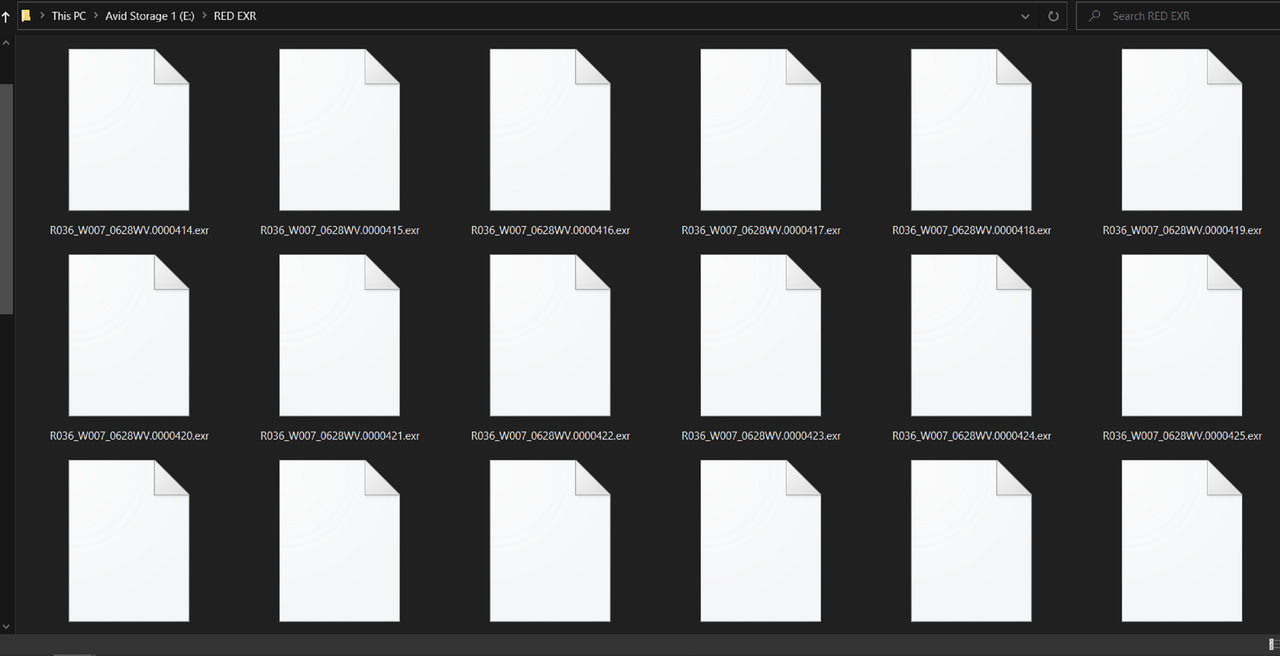Click the vertical scrollbar thumb
This screenshot has width=1280, height=656.
click(x=6, y=198)
